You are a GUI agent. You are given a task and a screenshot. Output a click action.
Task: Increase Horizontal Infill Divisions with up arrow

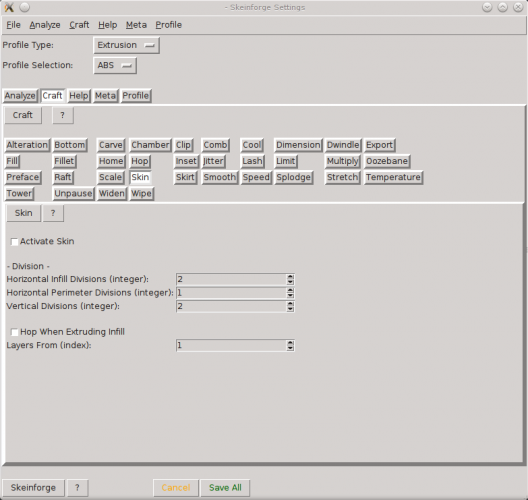[x=290, y=277]
